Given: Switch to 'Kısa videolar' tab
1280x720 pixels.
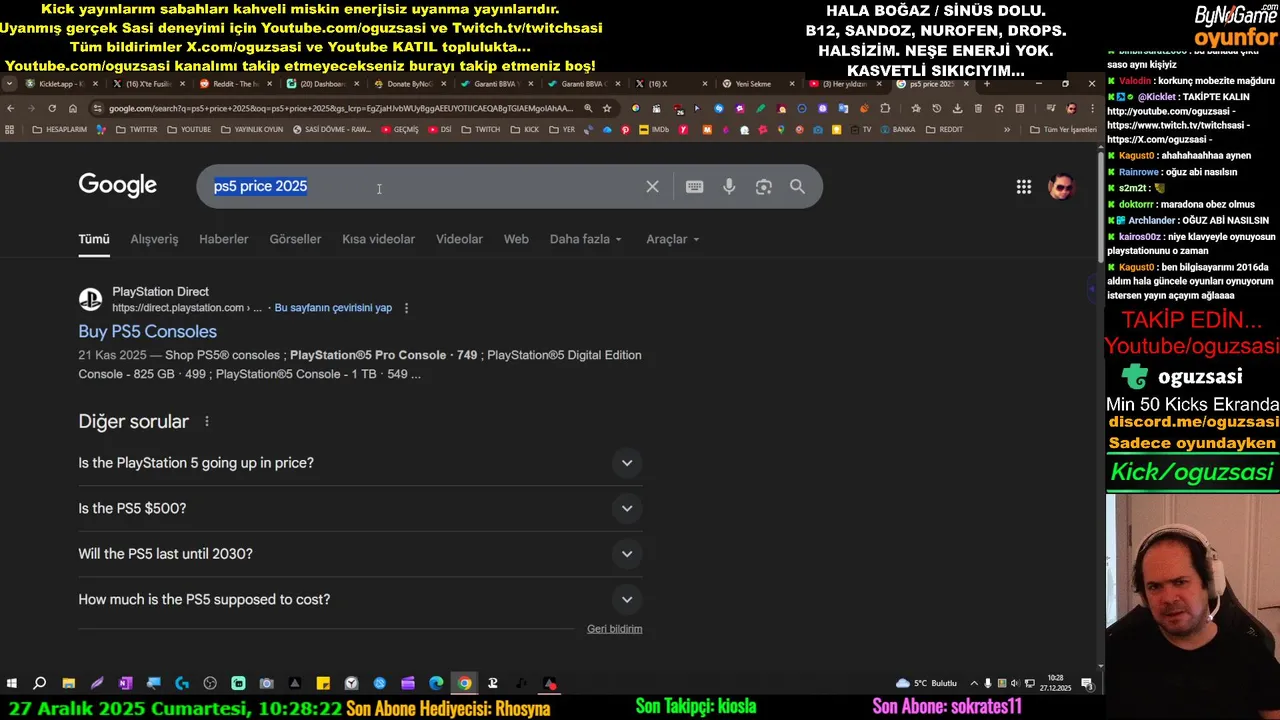Looking at the screenshot, I should tap(378, 239).
